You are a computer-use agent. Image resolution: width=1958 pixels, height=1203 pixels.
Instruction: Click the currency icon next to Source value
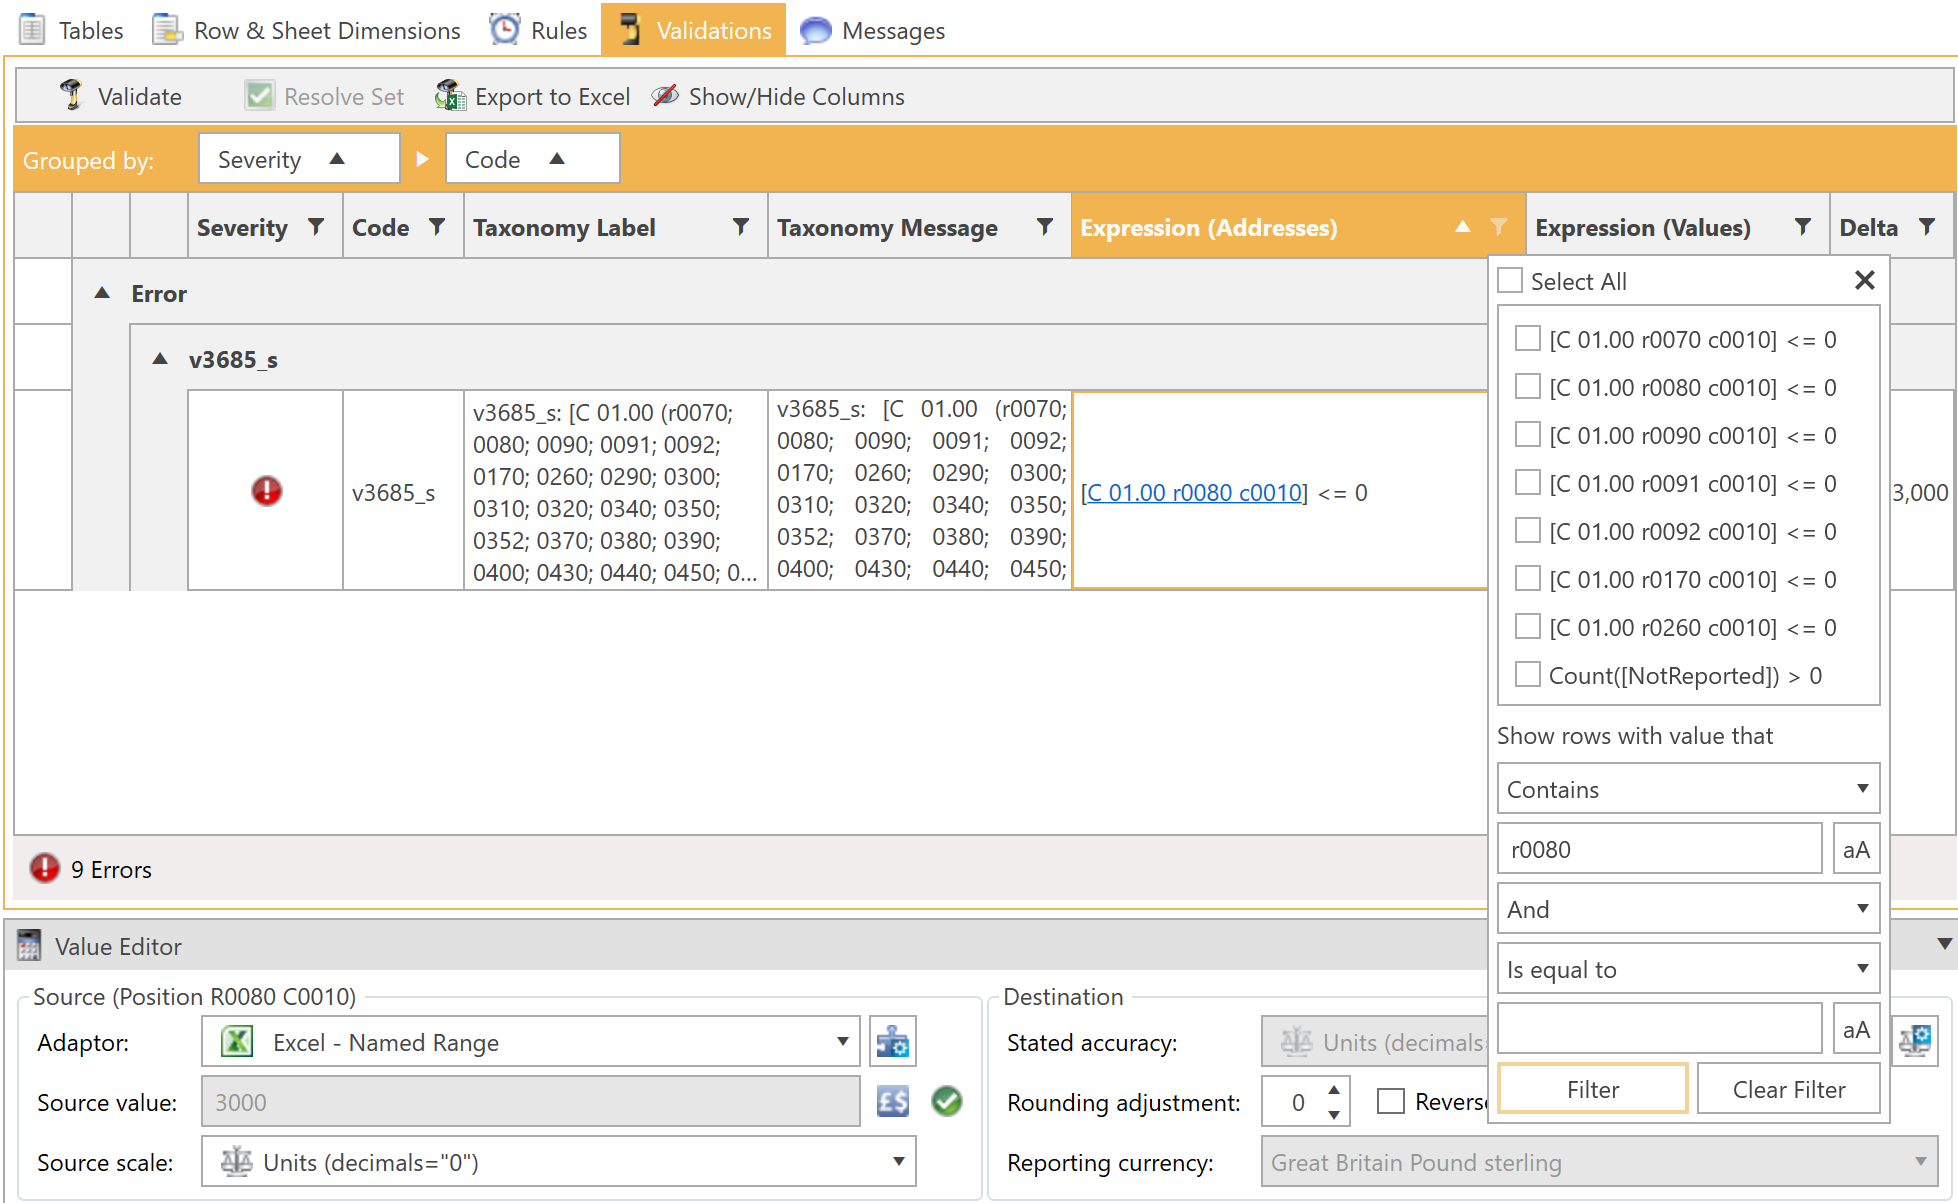tap(892, 1102)
